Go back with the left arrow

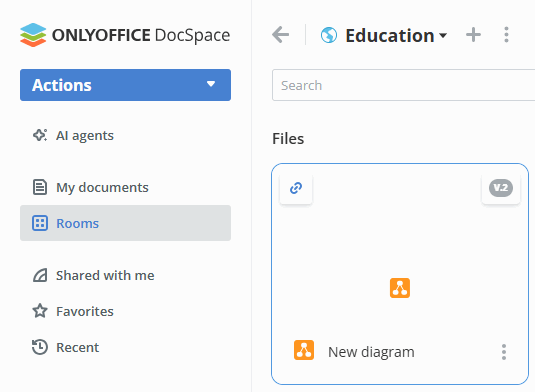pyautogui.click(x=280, y=34)
